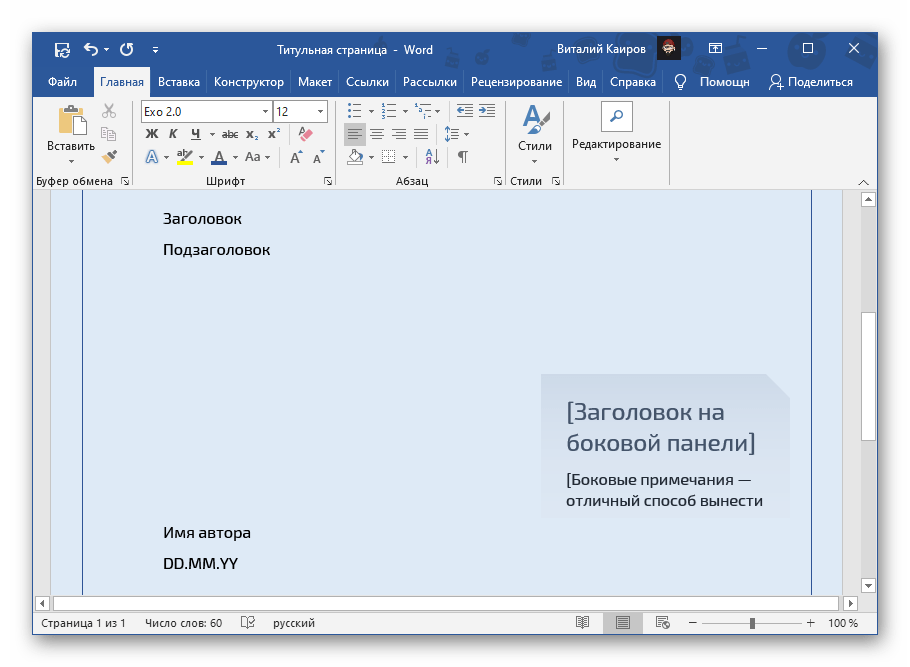Toggle paragraph marks (¶) display
The height and width of the screenshot is (667, 910).
pos(462,157)
